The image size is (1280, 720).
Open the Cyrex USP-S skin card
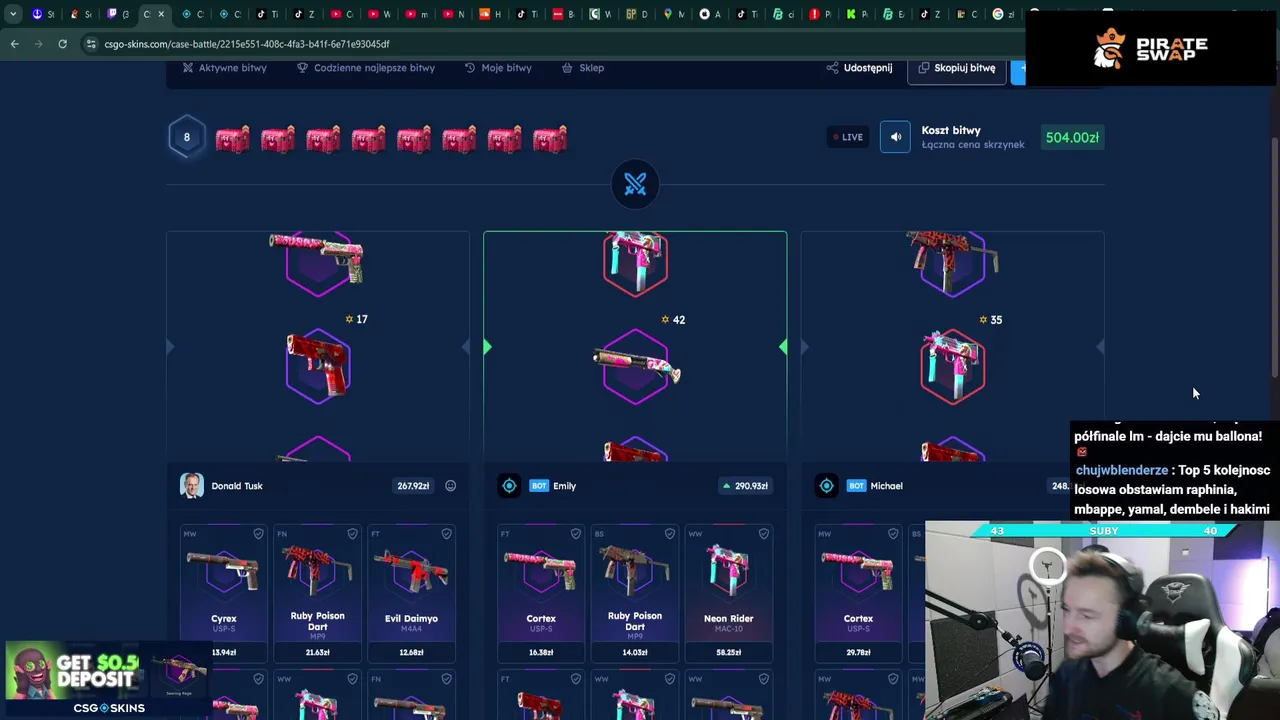pos(224,593)
